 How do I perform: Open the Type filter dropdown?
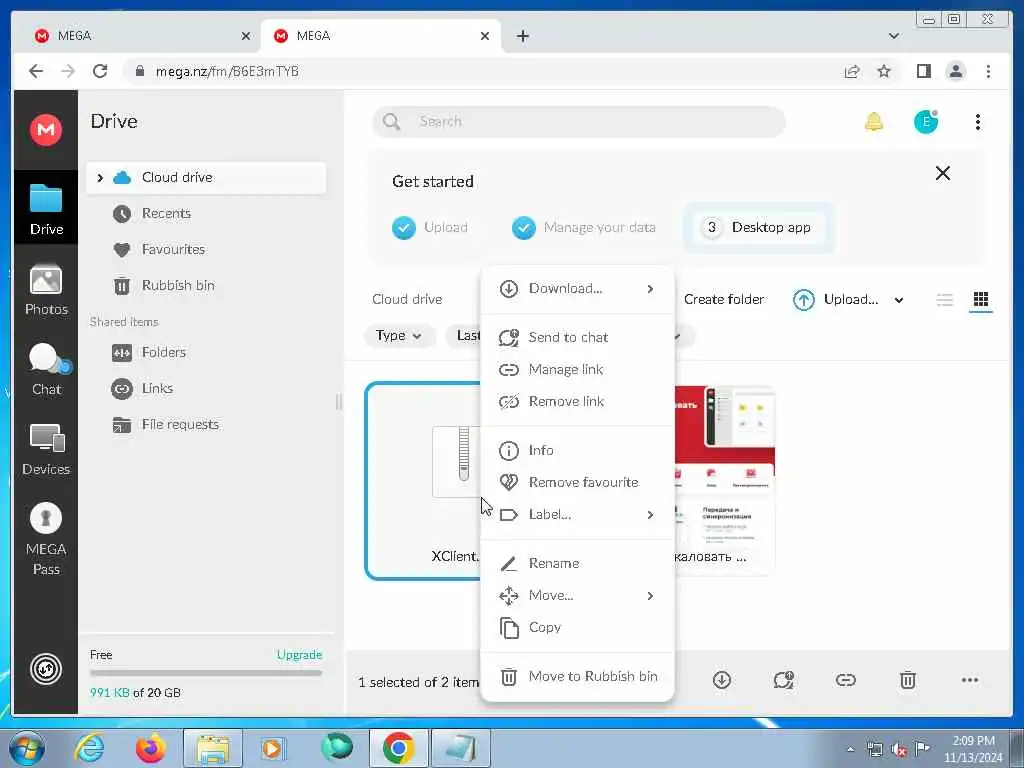(398, 336)
